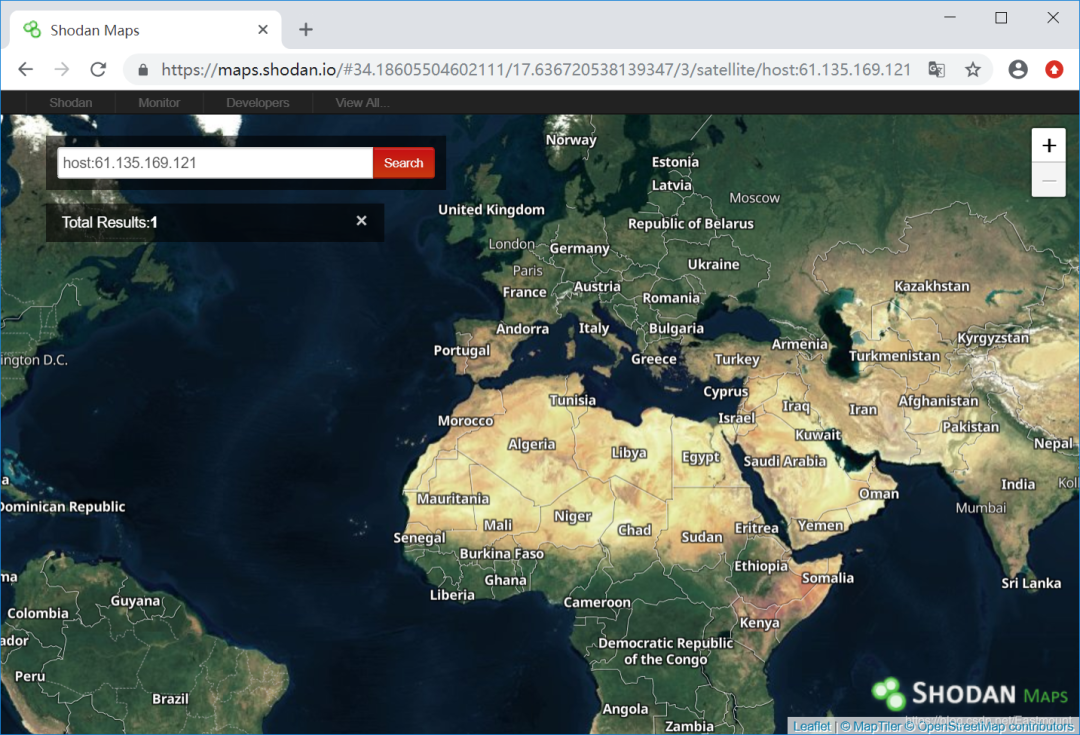Click the Kazakhstan label on map
Screen dimensions: 1080x735
932,286
